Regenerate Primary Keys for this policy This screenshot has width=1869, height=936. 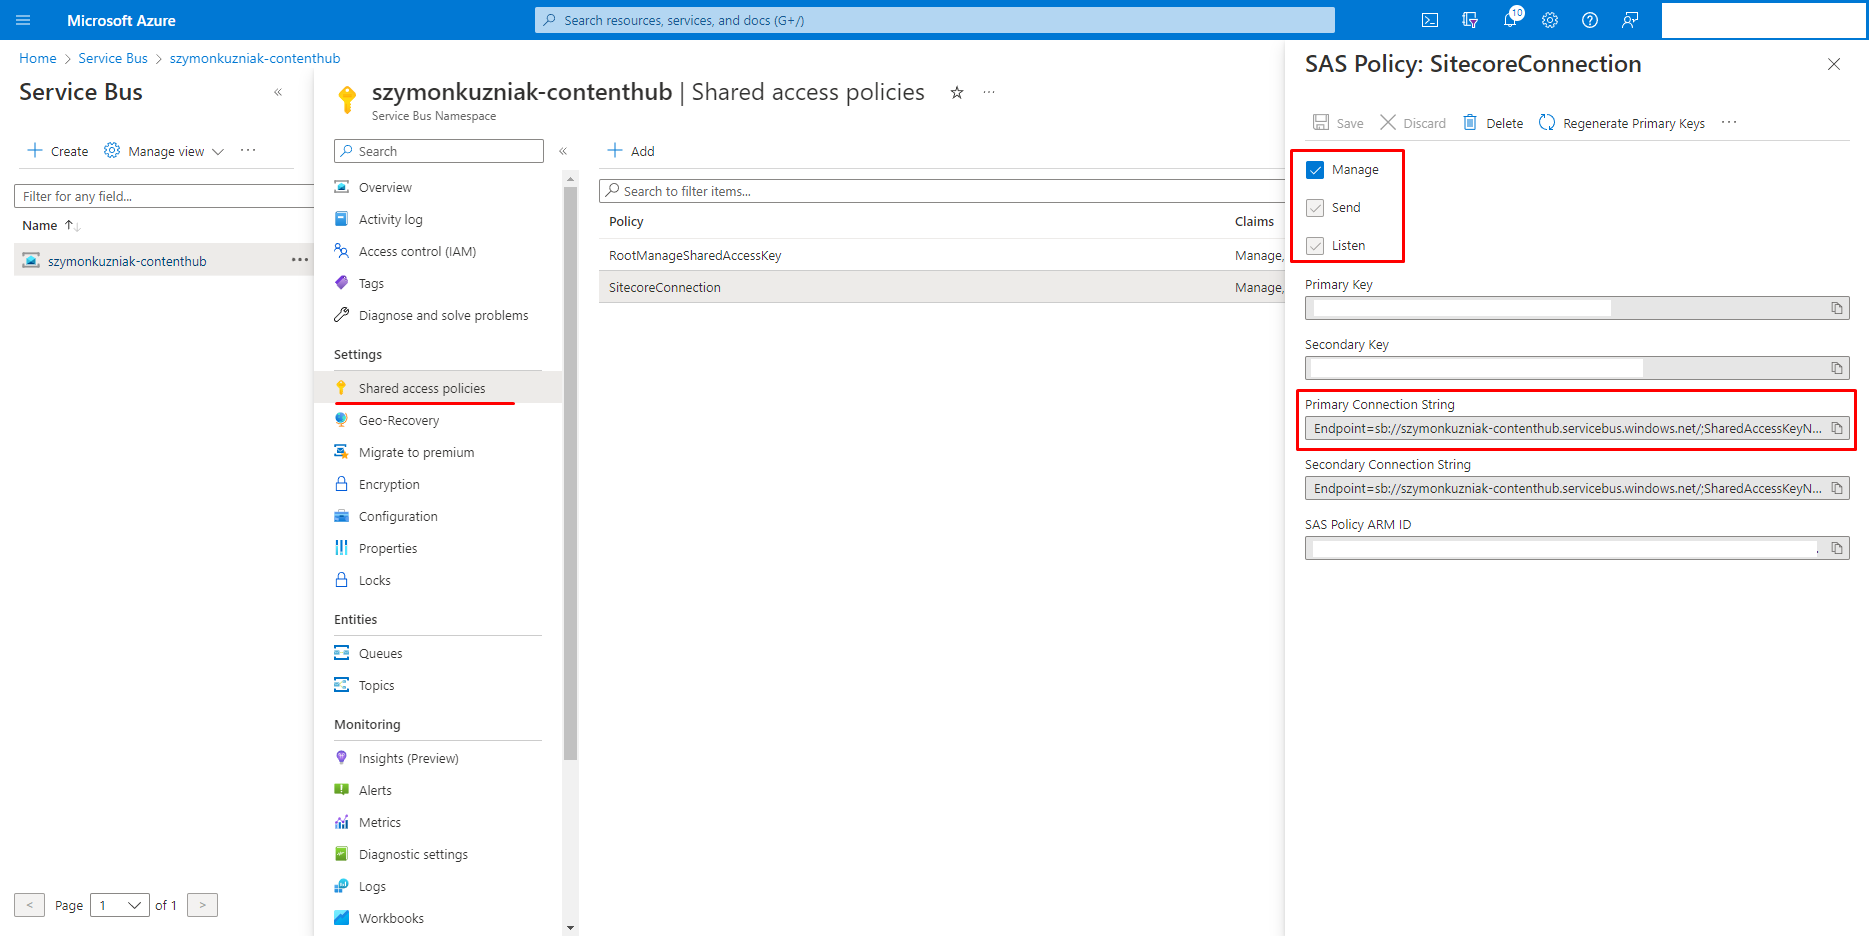(1622, 123)
